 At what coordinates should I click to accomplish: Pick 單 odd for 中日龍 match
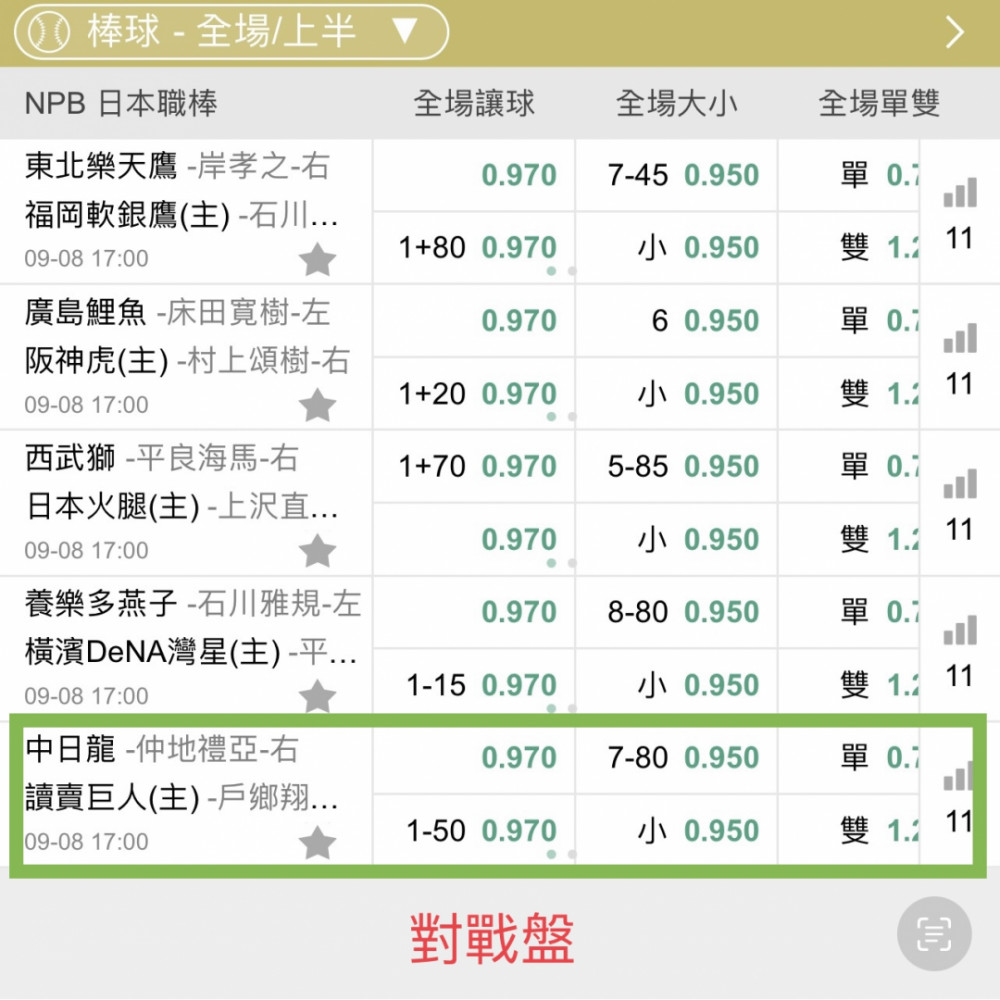(x=849, y=758)
